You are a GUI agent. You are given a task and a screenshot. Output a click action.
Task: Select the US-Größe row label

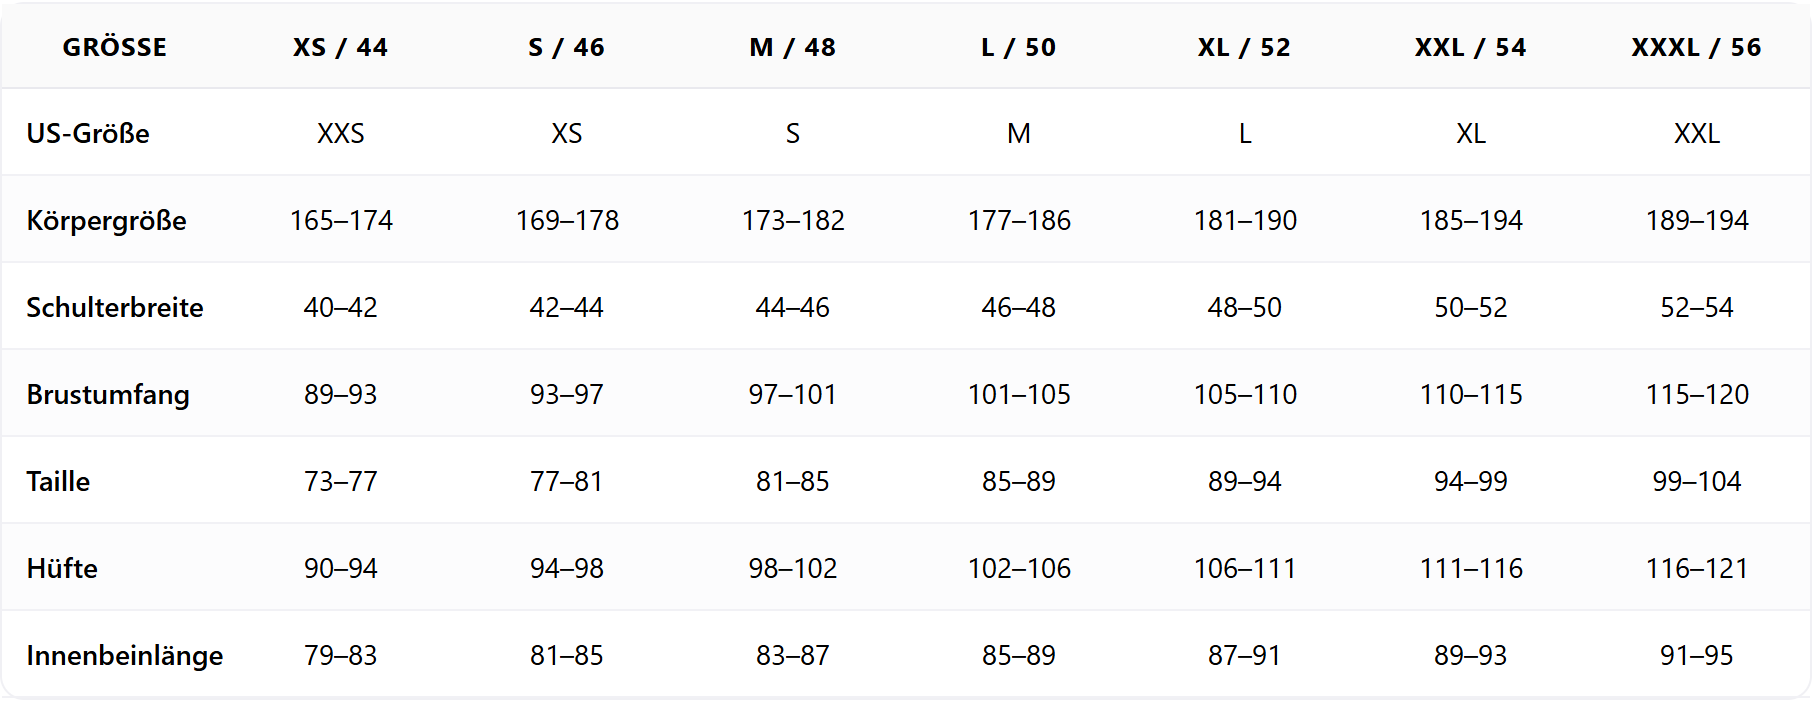[x=88, y=133]
